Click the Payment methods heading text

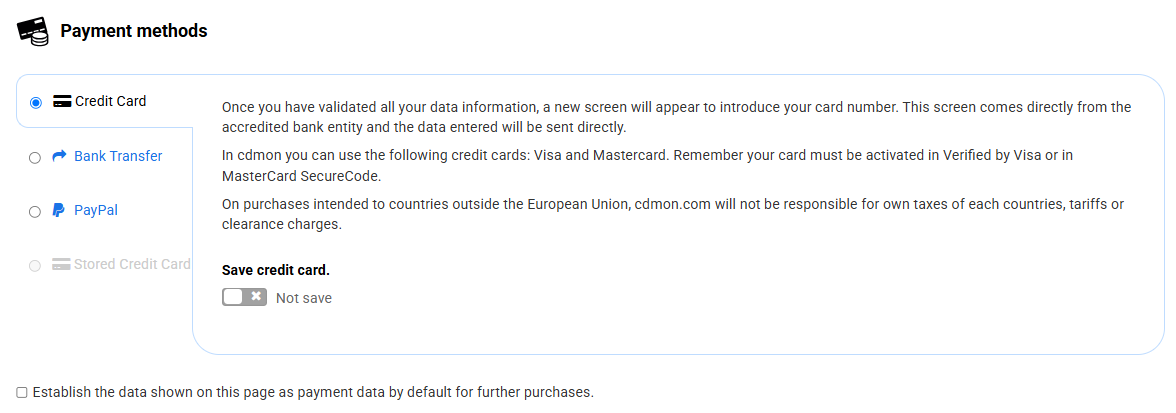pyautogui.click(x=134, y=31)
